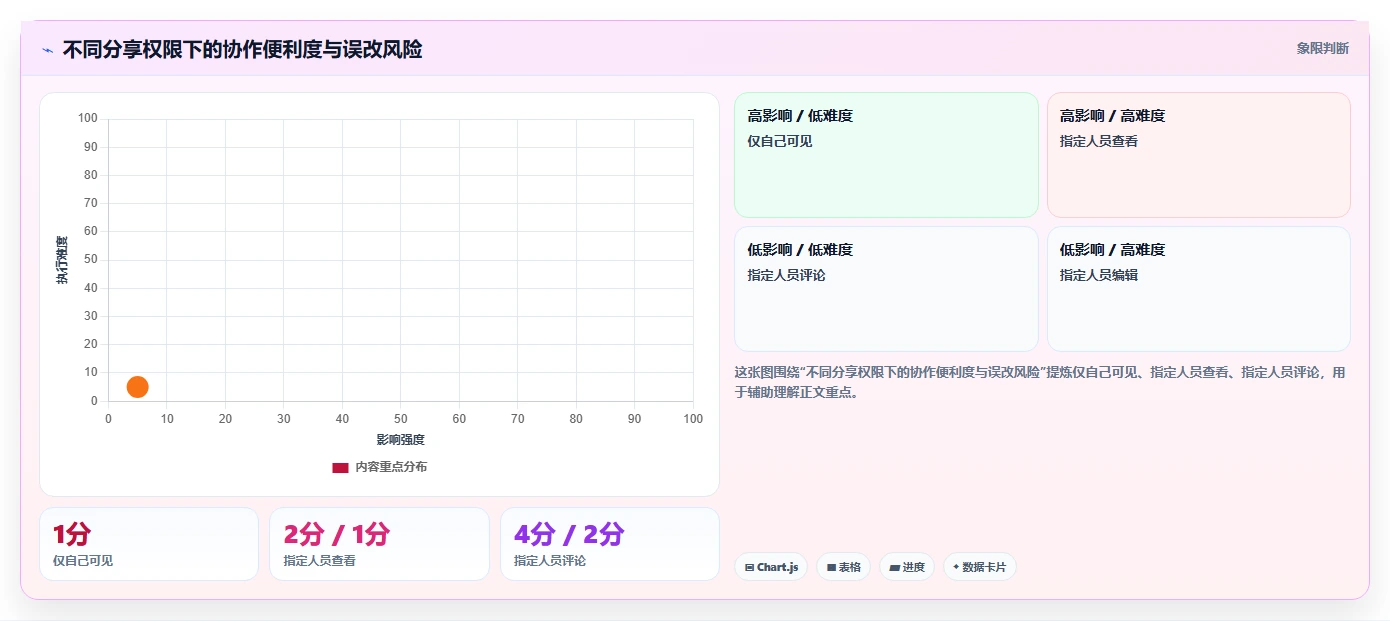Click the sparkle icon in 数据卡片 tag
Viewport: 1390px width, 621px height.
pyautogui.click(x=956, y=567)
